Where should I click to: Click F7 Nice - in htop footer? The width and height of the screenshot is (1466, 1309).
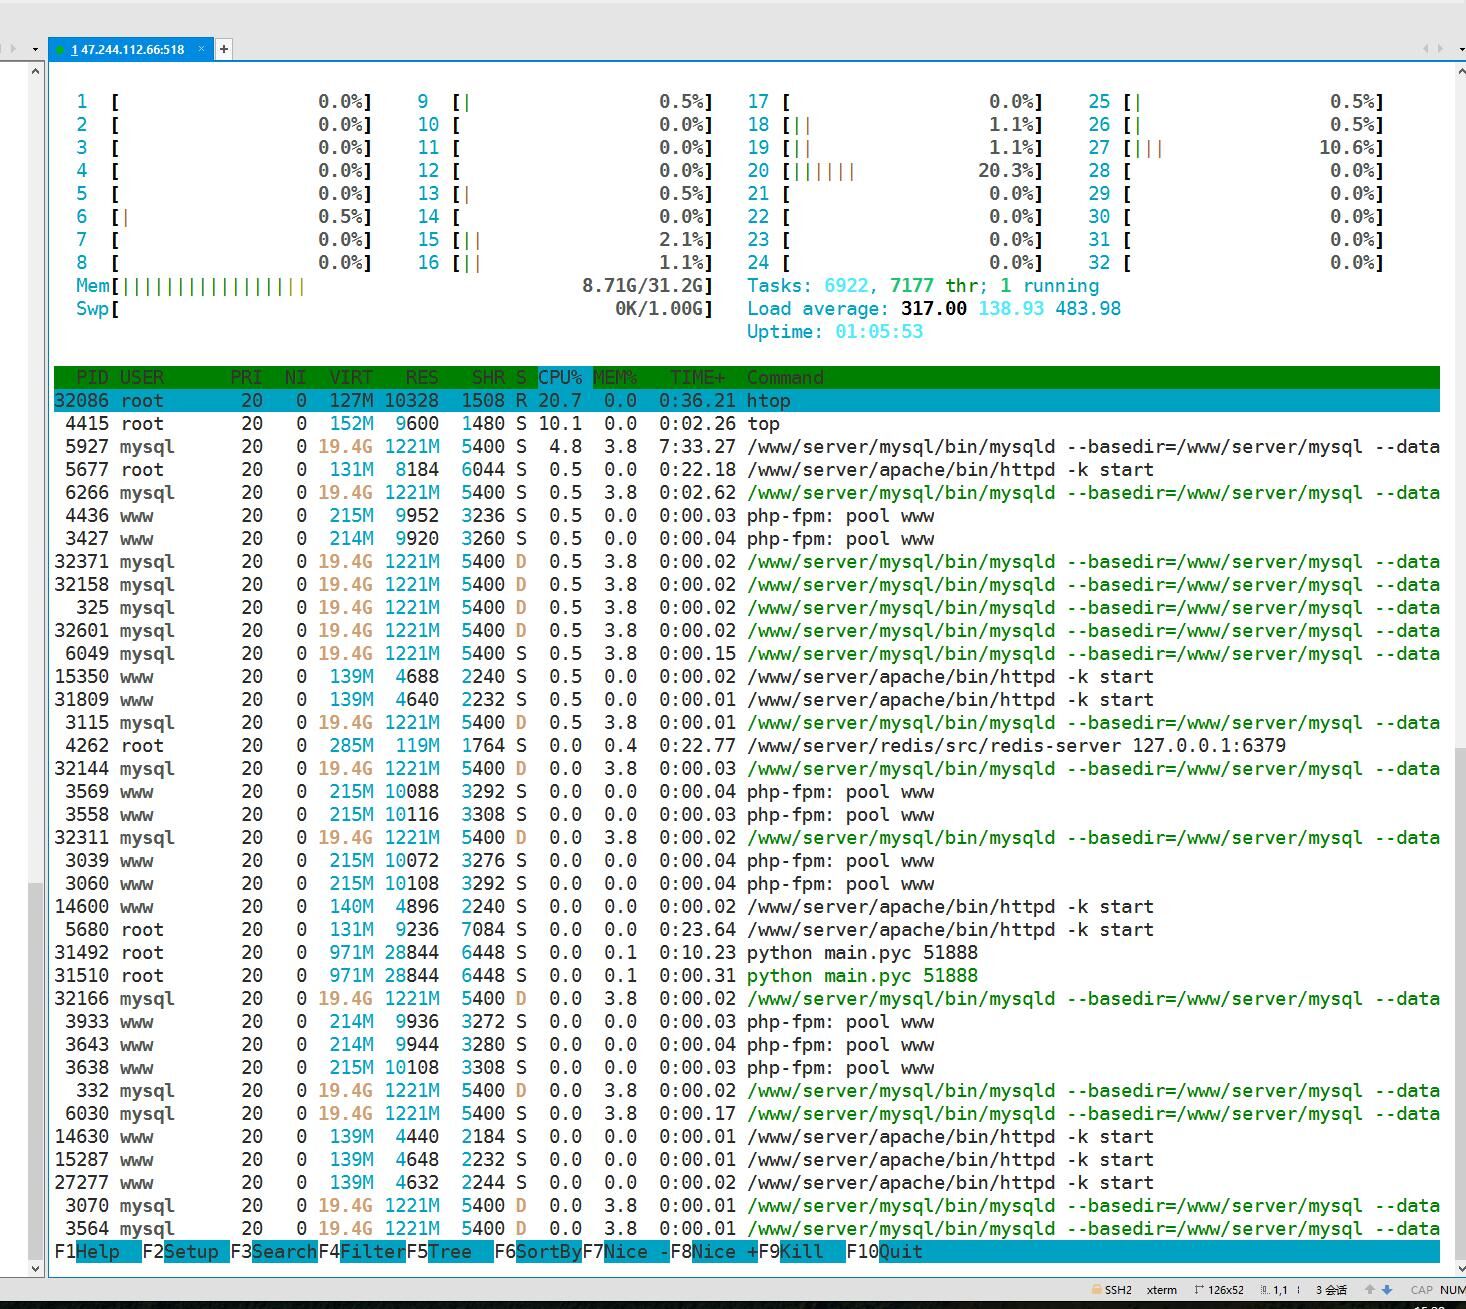[626, 1252]
